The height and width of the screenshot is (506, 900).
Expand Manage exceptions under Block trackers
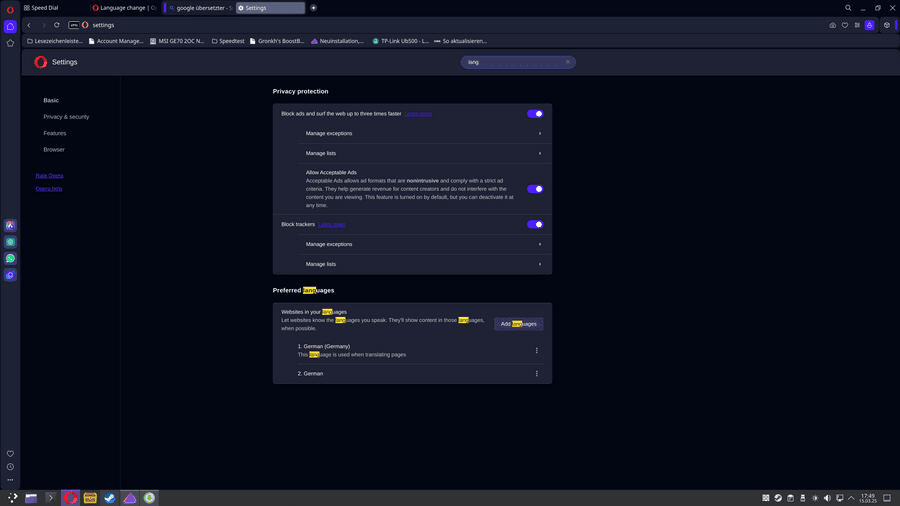tap(422, 244)
